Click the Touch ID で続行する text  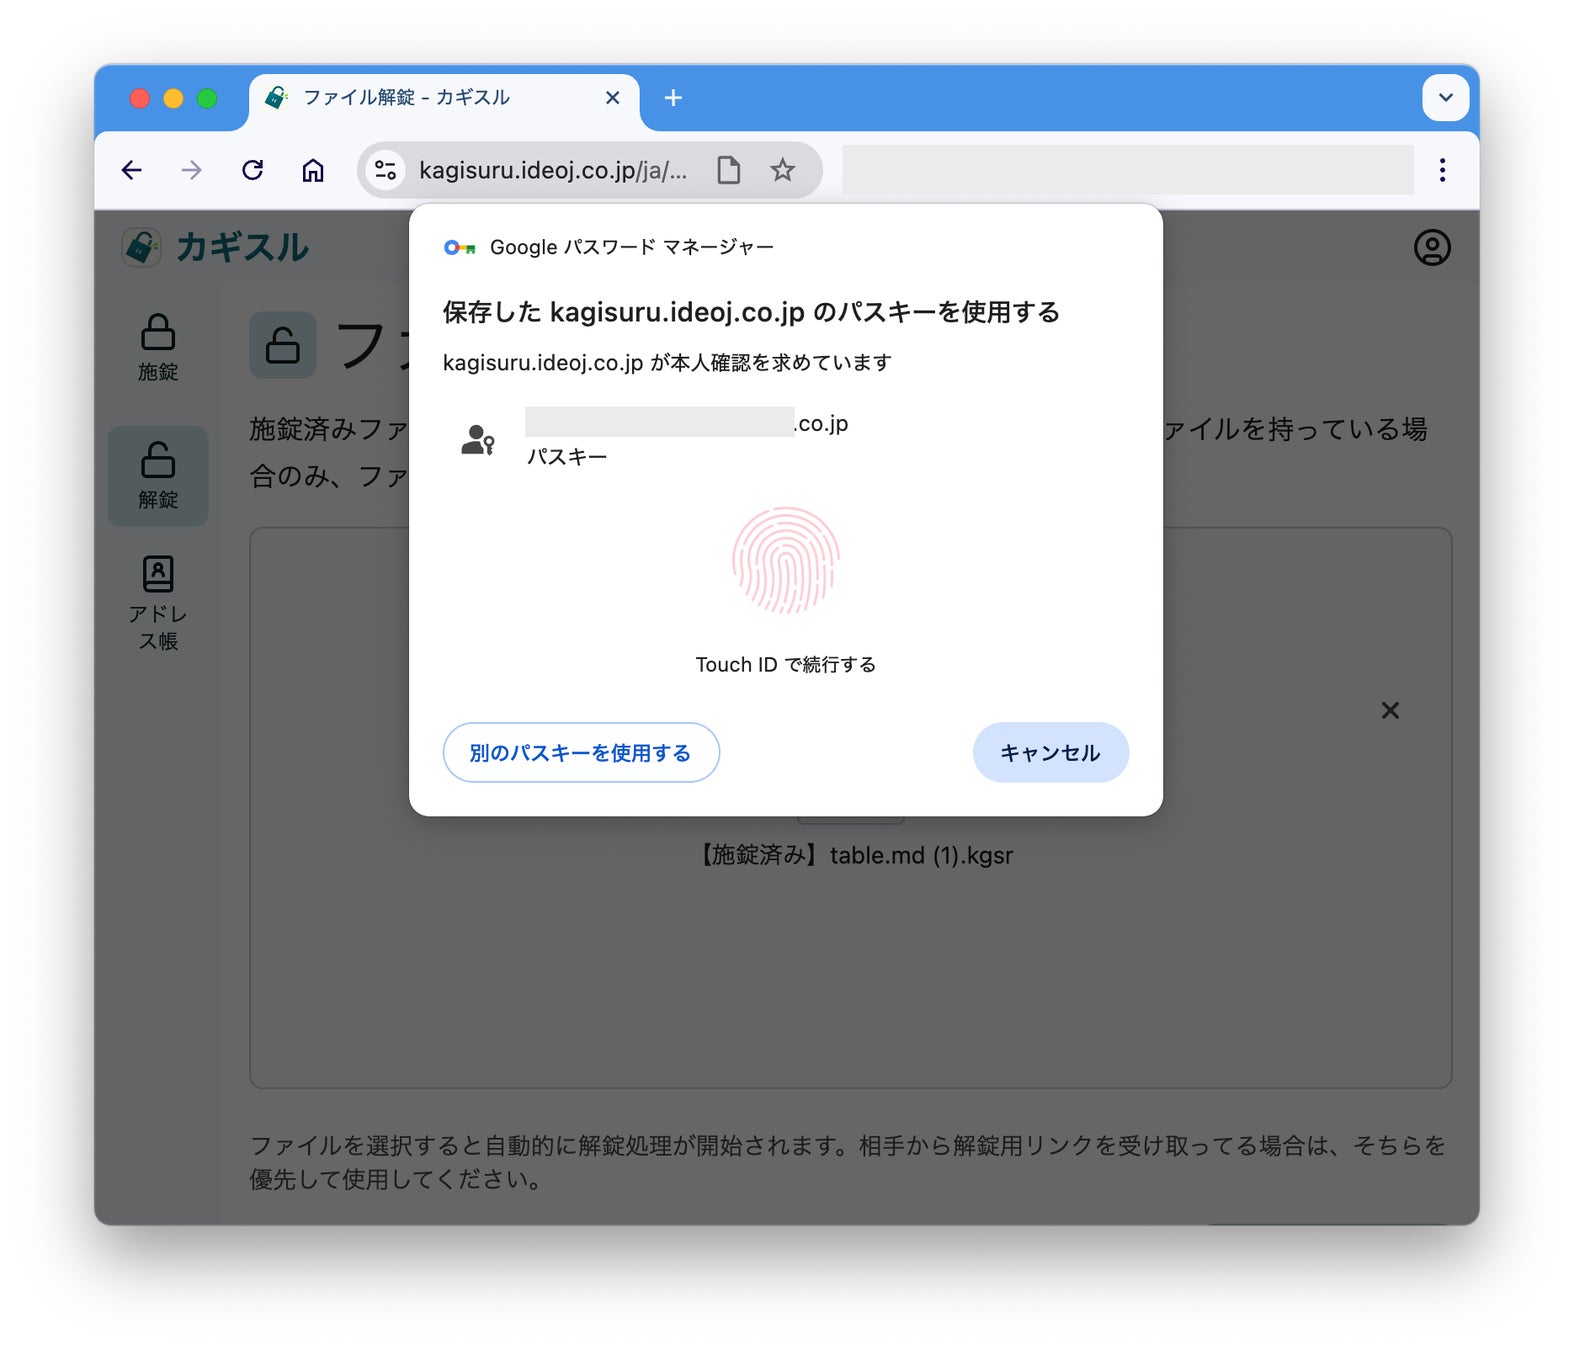[x=786, y=665]
